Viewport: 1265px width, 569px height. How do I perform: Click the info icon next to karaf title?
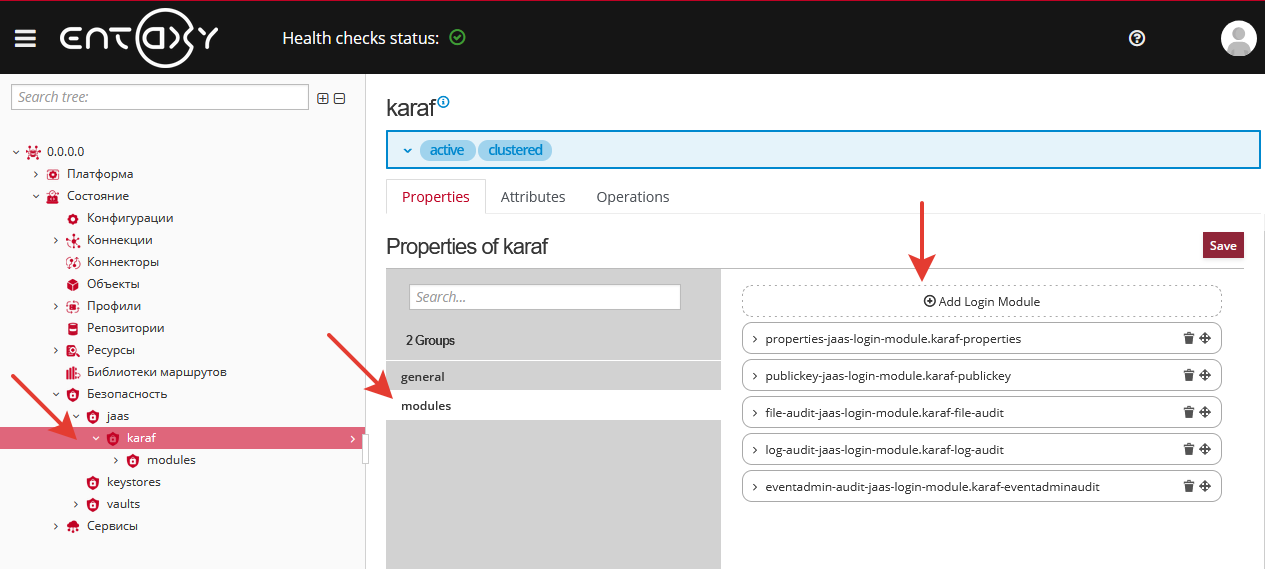coord(444,101)
